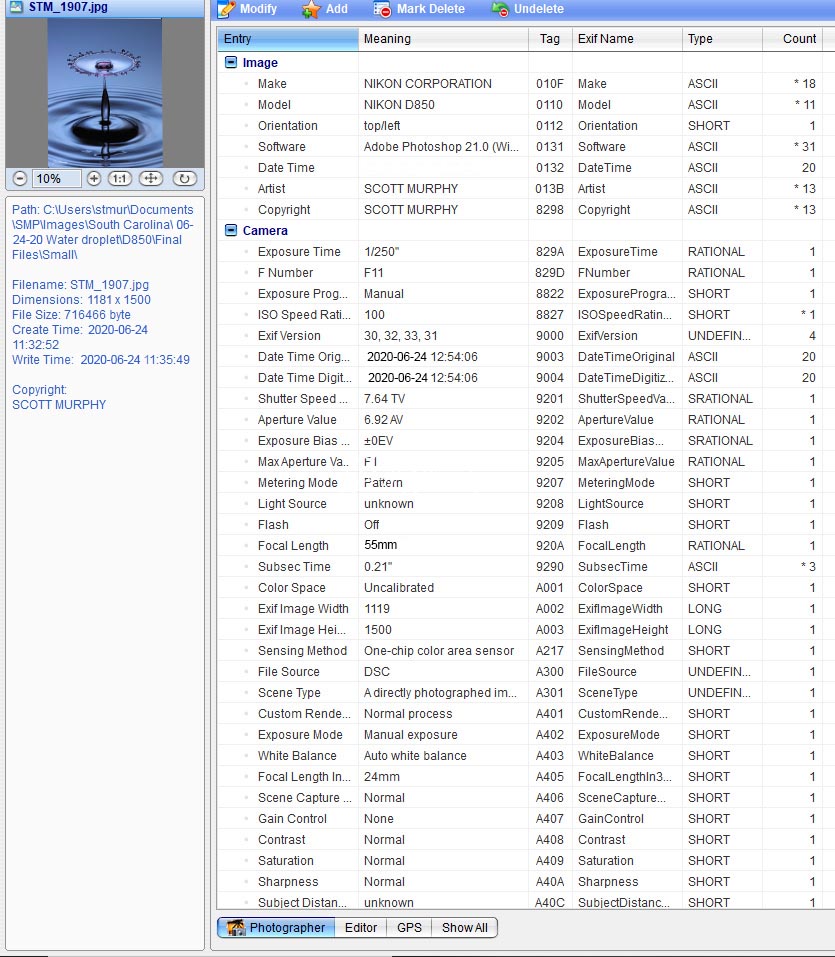Rotate the preview image

point(184,179)
